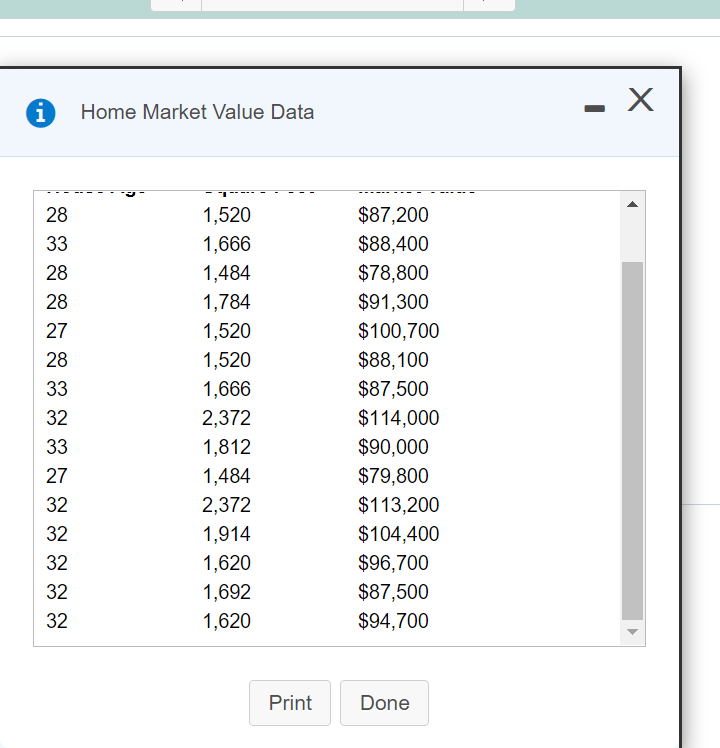Click square feet in the $88,400 row
The height and width of the screenshot is (748, 720).
tap(227, 244)
